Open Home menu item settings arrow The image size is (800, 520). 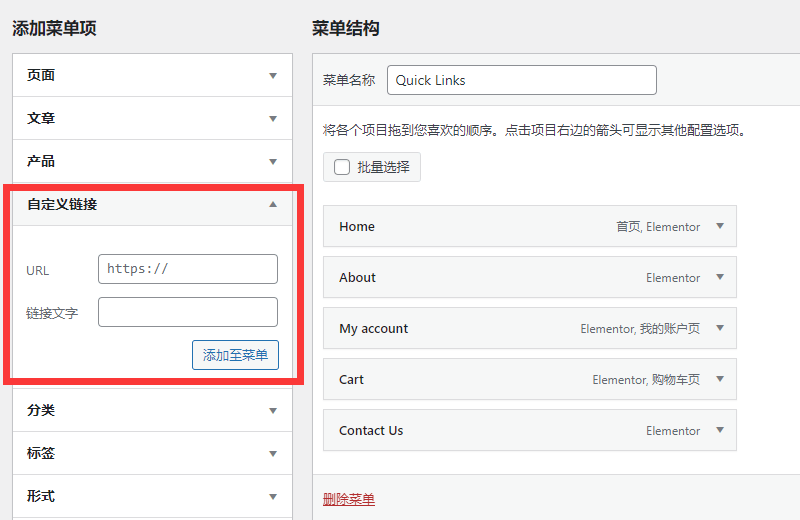pyautogui.click(x=719, y=226)
